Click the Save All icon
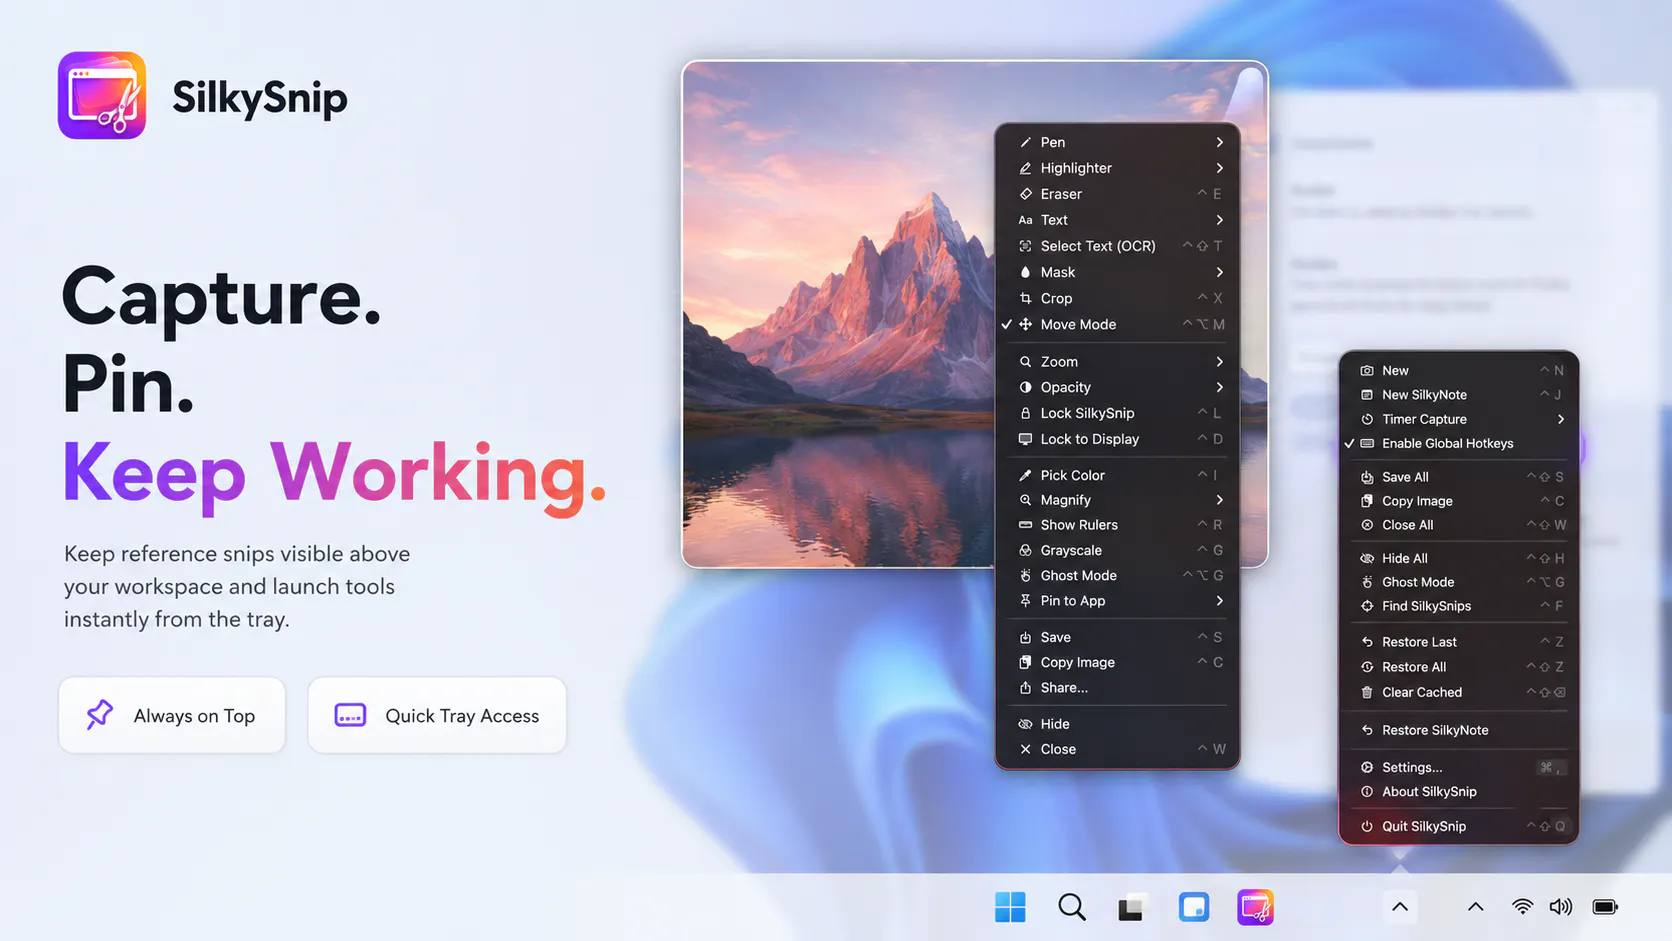 point(1367,477)
